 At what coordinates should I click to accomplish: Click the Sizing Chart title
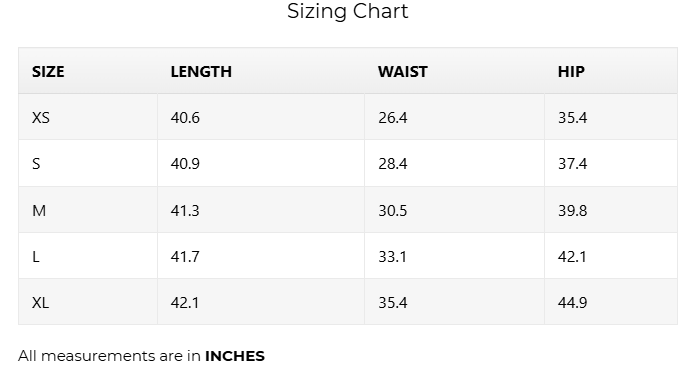(x=347, y=12)
